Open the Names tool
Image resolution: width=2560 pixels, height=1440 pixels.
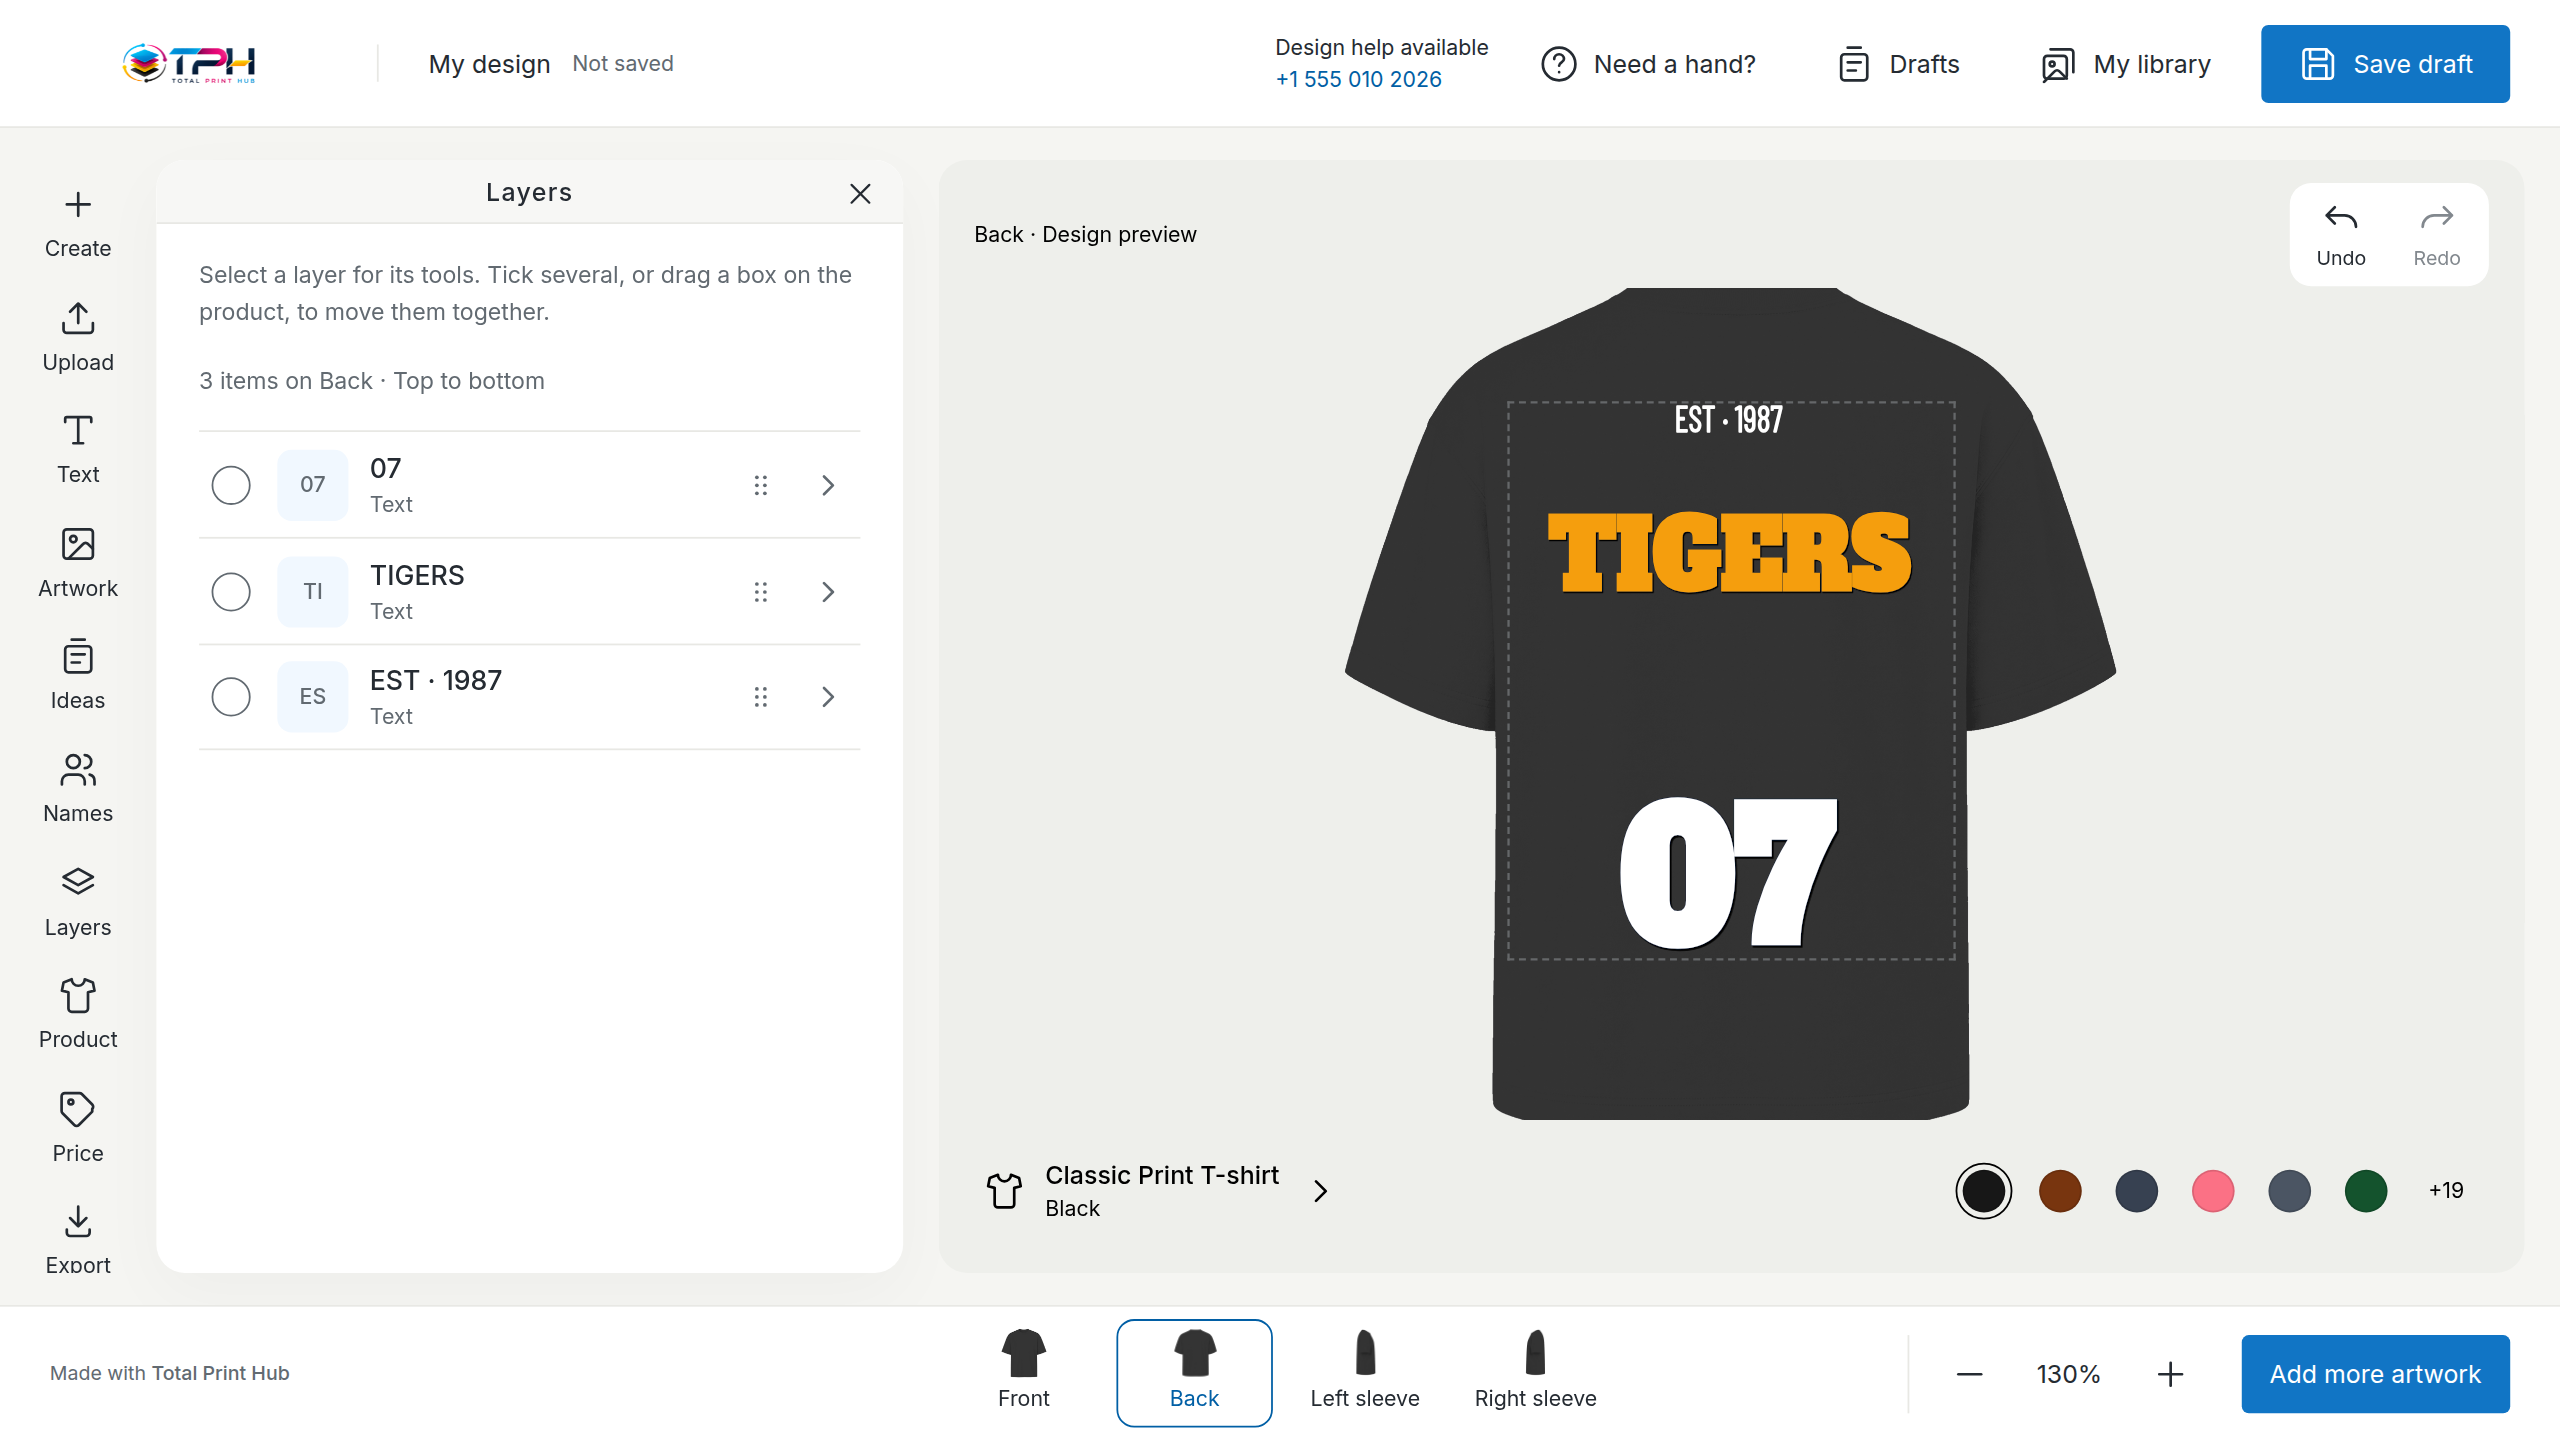(78, 789)
